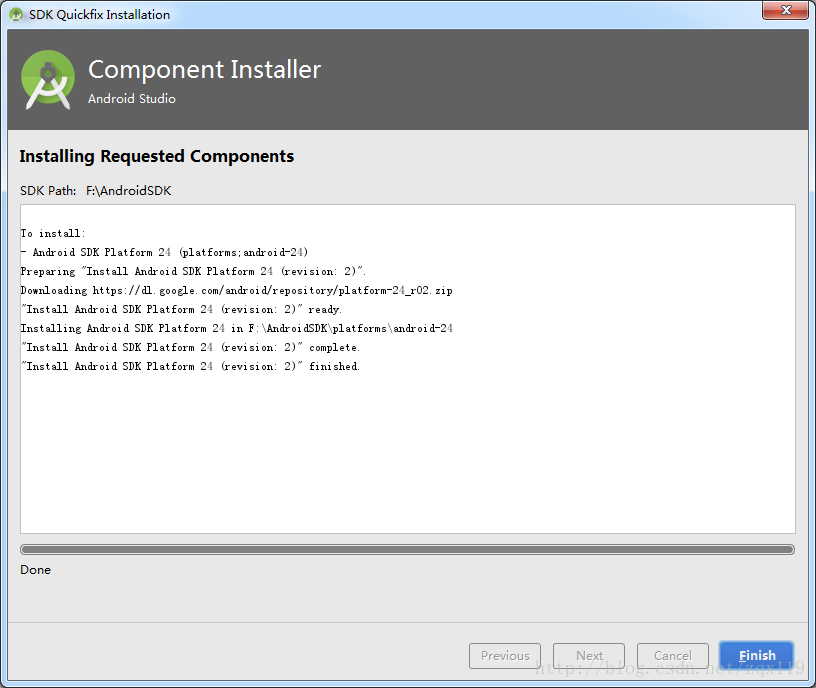Click the 'SDK Quickfix Installation' window title

click(99, 15)
